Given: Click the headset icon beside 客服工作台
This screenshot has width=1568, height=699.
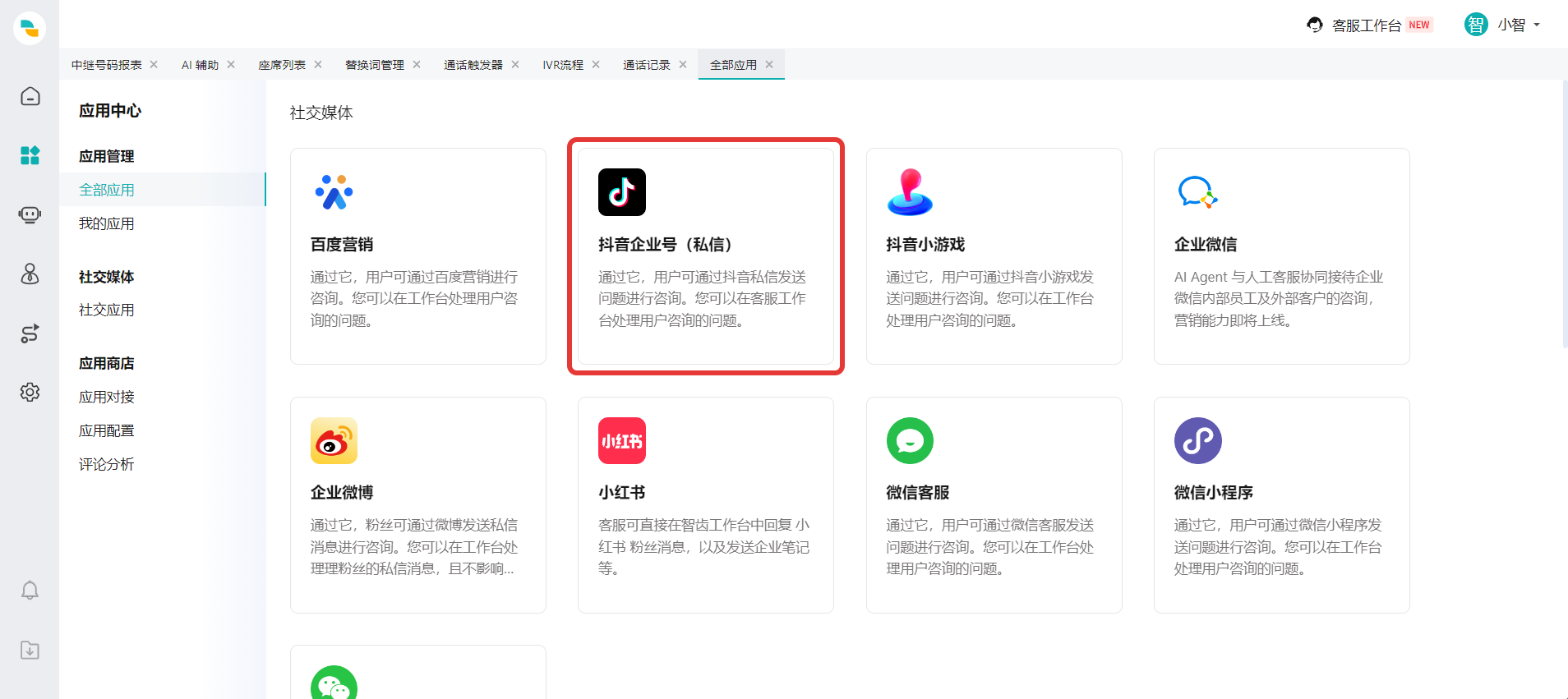Looking at the screenshot, I should pyautogui.click(x=1315, y=25).
